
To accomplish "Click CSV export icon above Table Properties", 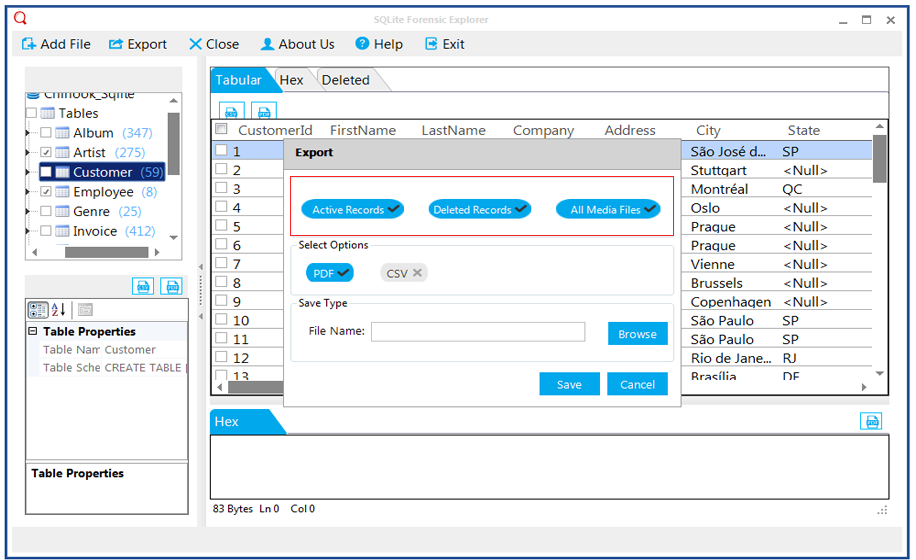I will [x=143, y=286].
